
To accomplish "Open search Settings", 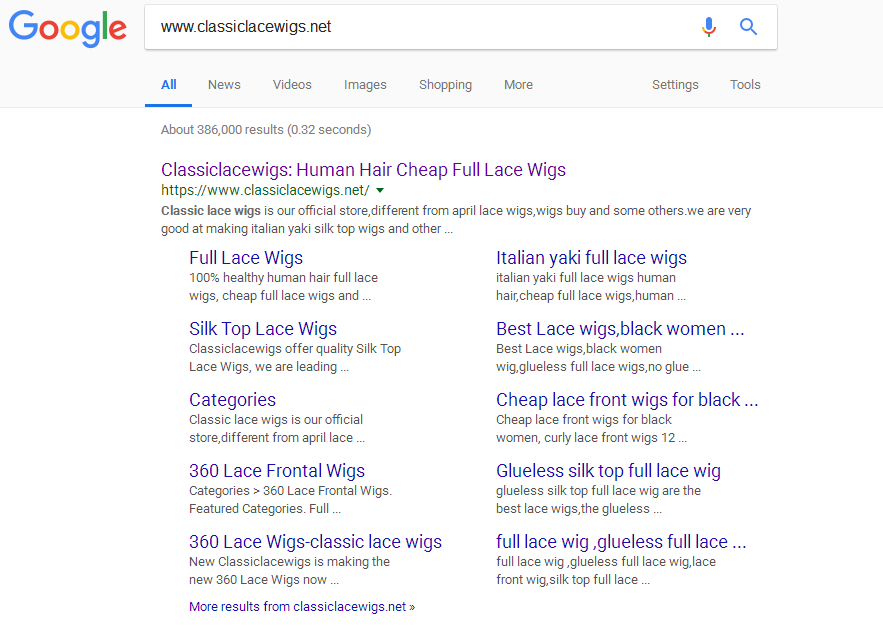I will [x=675, y=84].
